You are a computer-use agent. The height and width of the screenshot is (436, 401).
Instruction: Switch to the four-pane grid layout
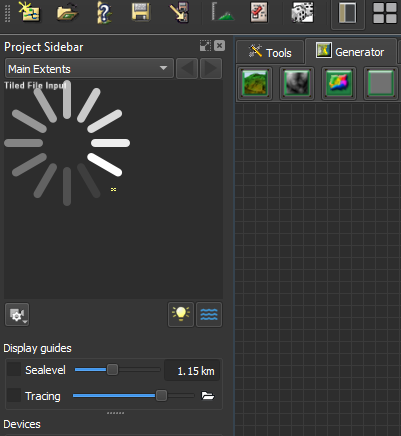[x=384, y=13]
